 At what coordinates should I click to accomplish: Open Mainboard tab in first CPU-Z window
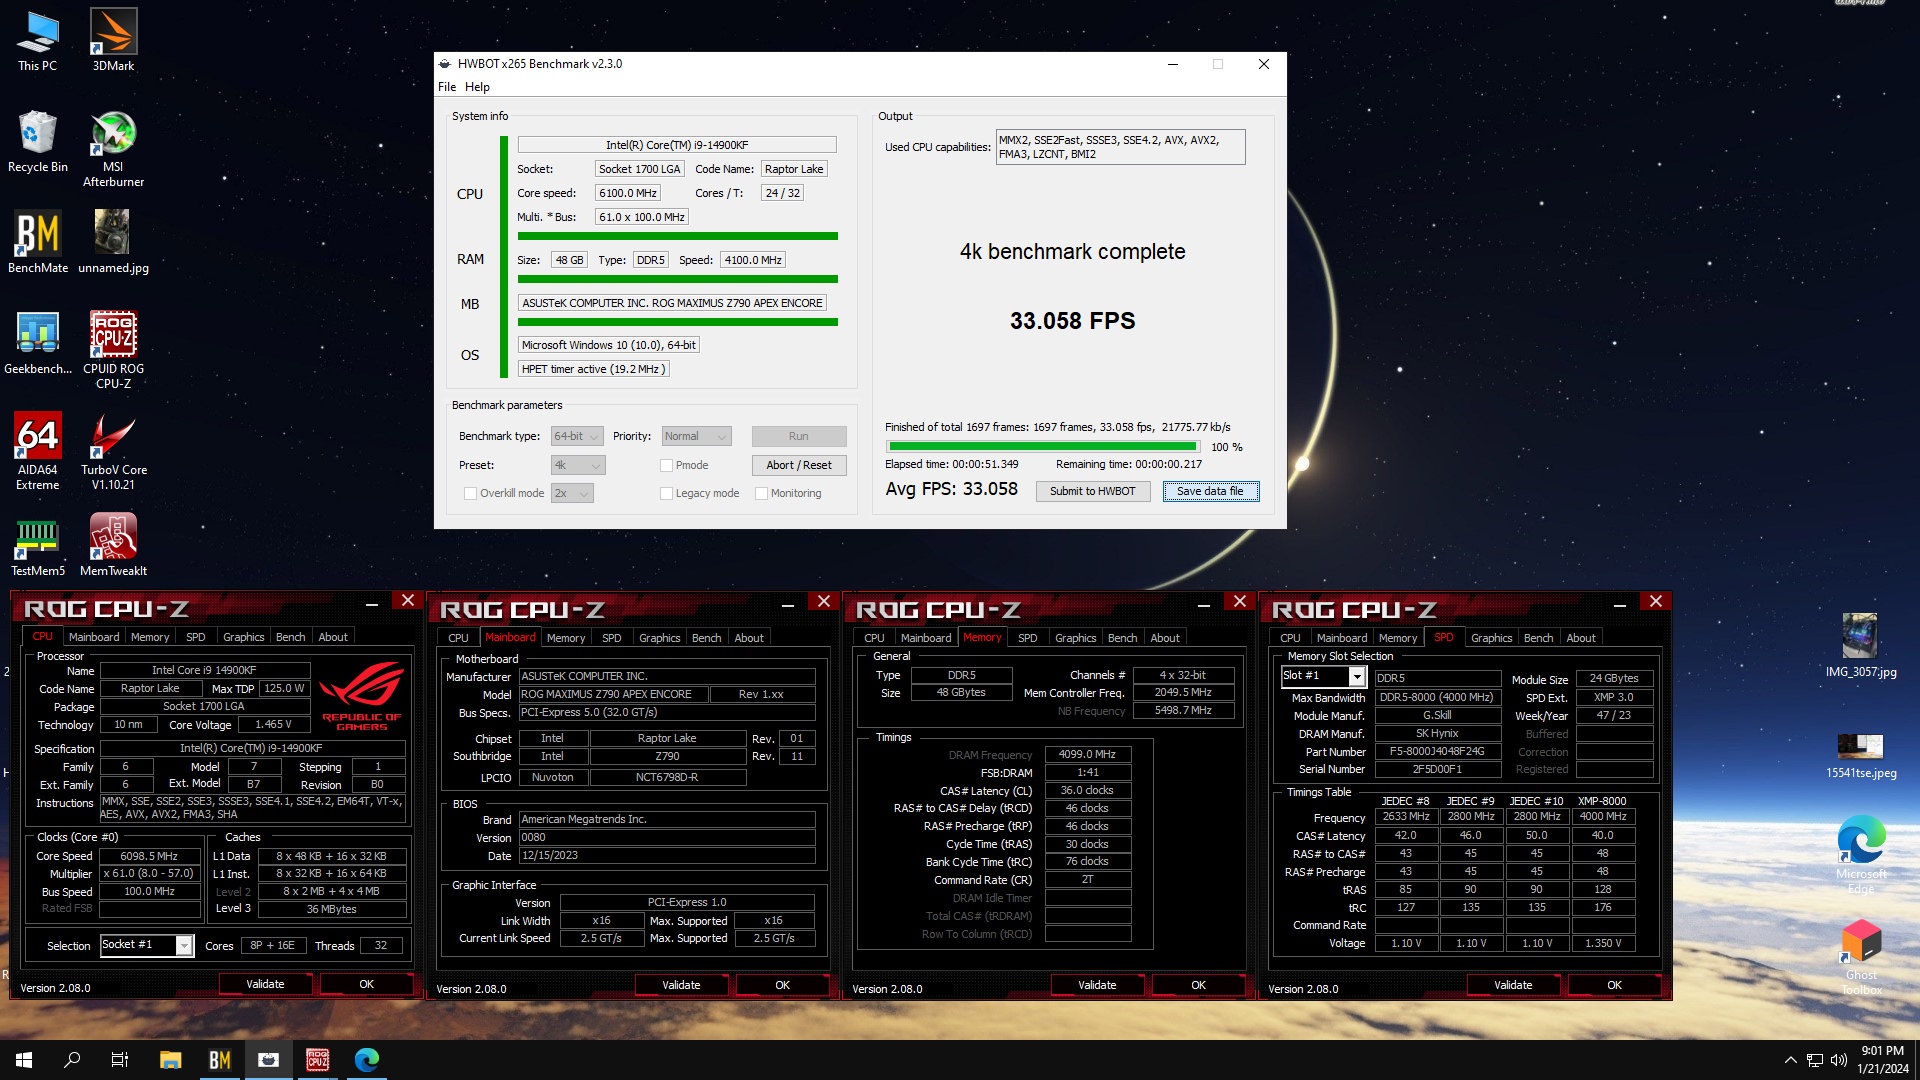[94, 637]
